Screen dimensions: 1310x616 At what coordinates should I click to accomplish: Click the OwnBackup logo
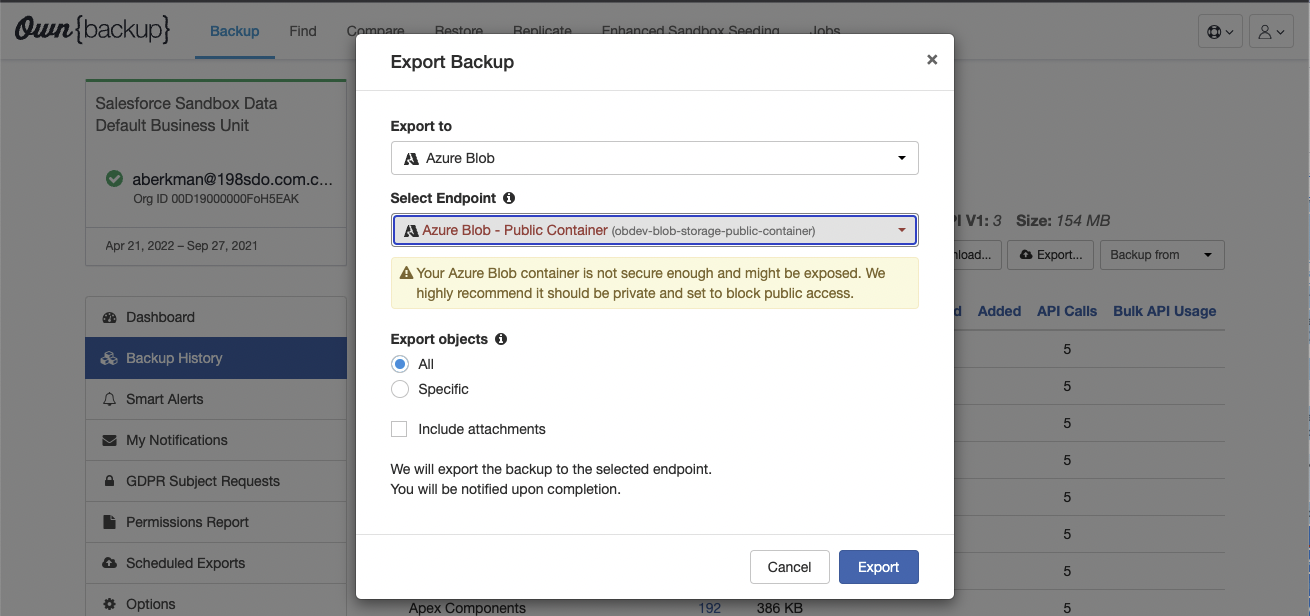point(93,30)
